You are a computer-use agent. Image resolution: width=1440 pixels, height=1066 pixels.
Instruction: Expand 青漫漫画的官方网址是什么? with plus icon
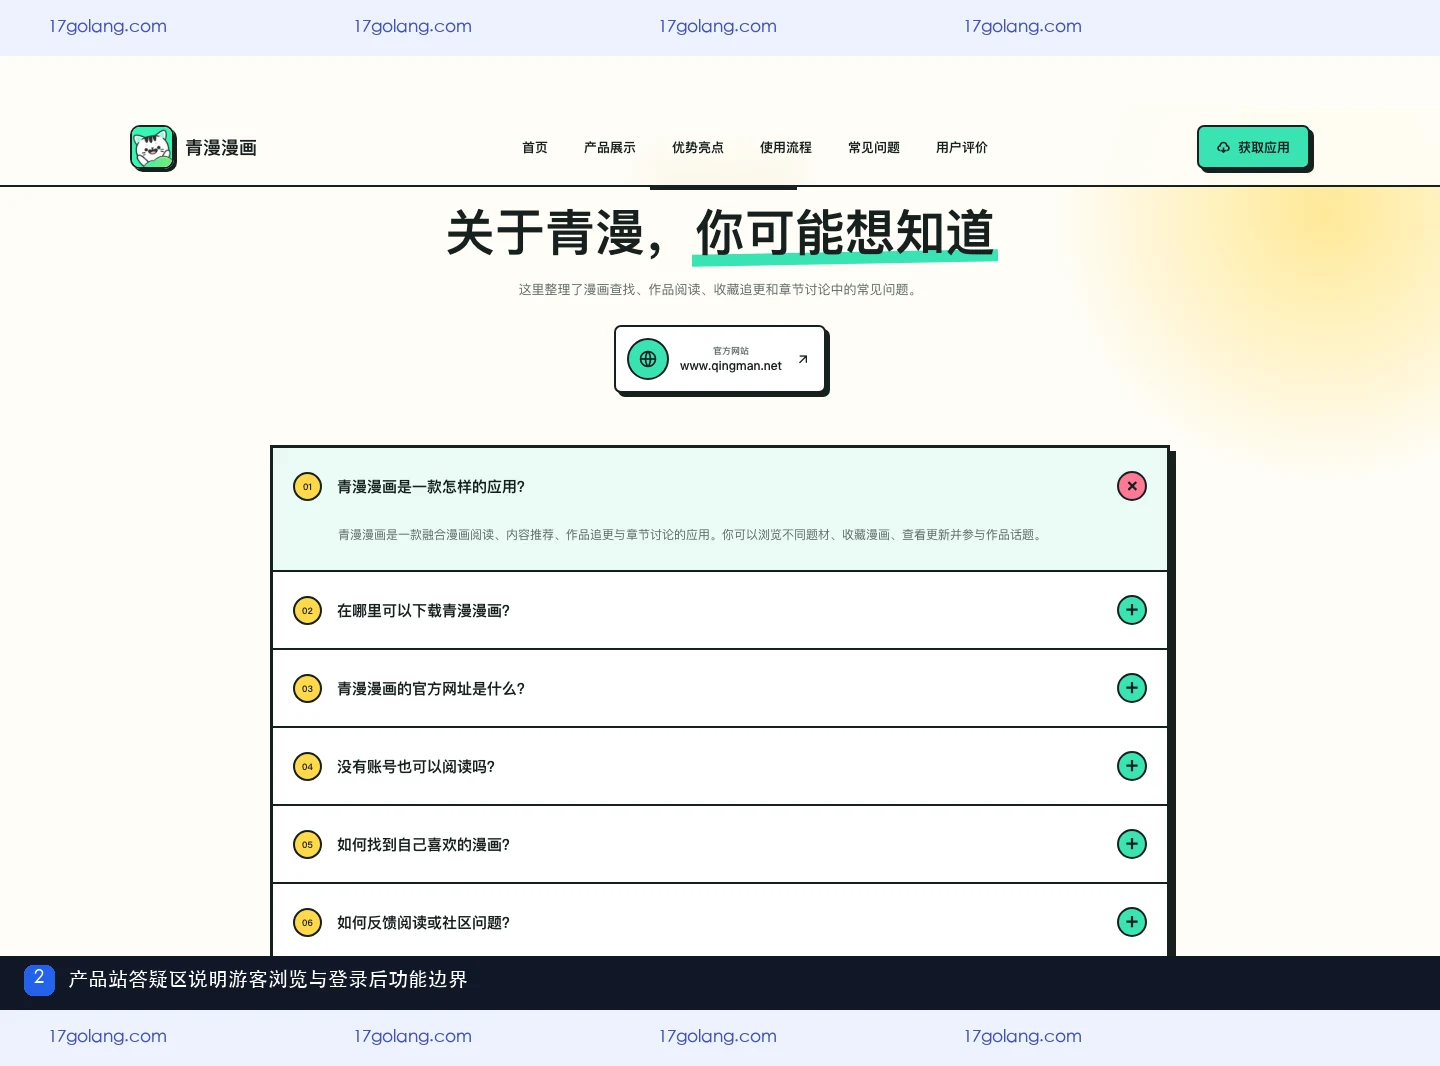[1132, 688]
